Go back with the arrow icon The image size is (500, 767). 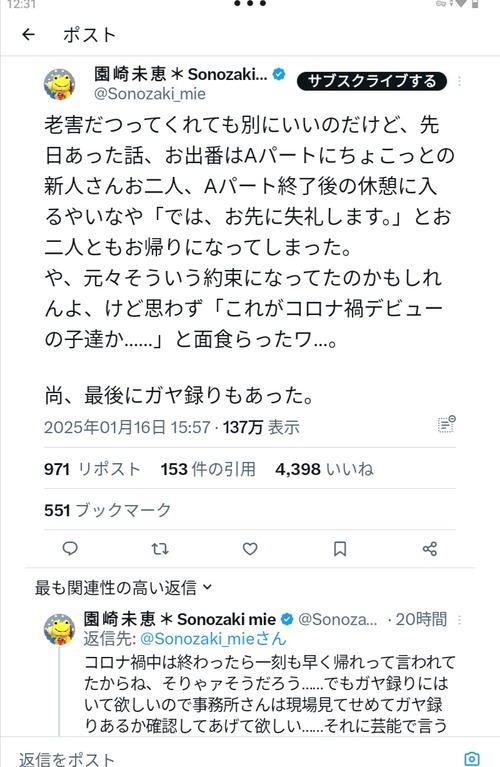pos(28,34)
